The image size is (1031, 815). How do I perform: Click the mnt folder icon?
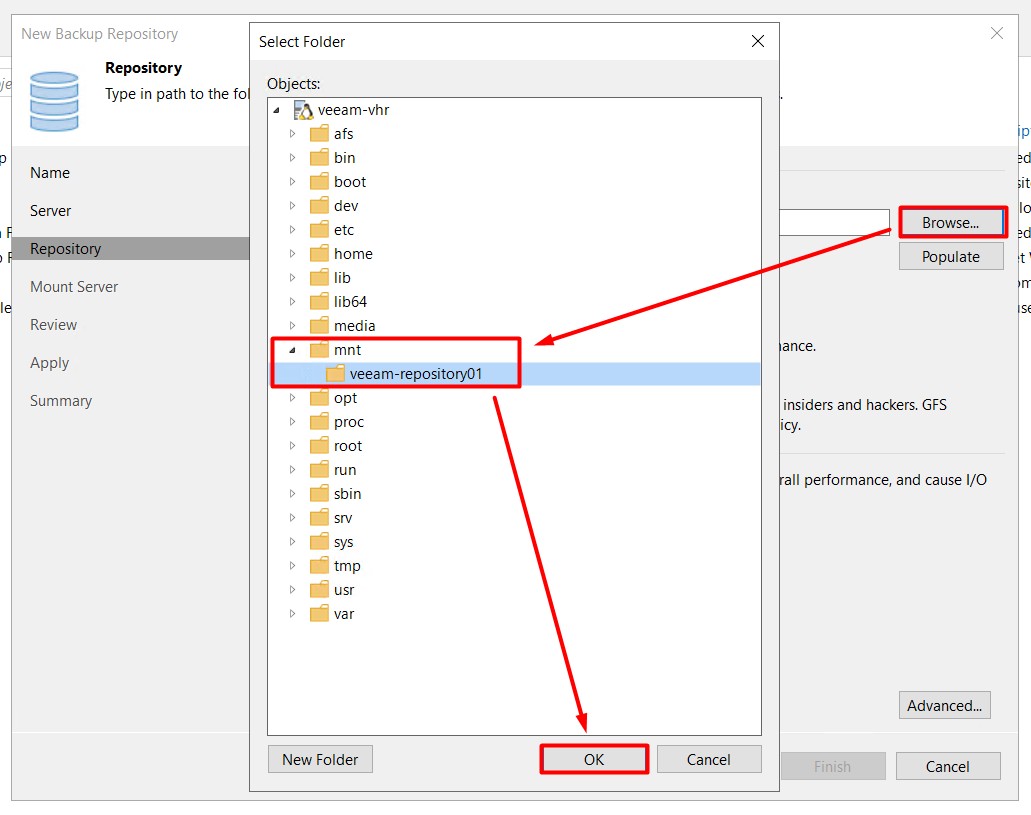click(x=320, y=350)
